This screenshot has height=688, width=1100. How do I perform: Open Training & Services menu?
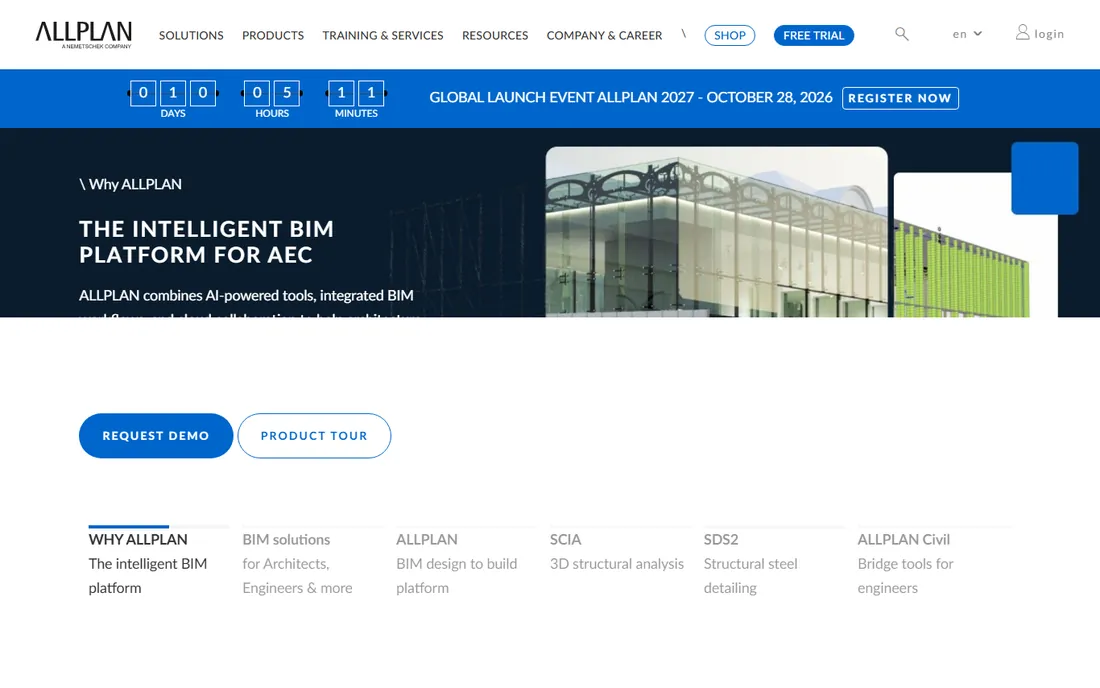coord(382,35)
